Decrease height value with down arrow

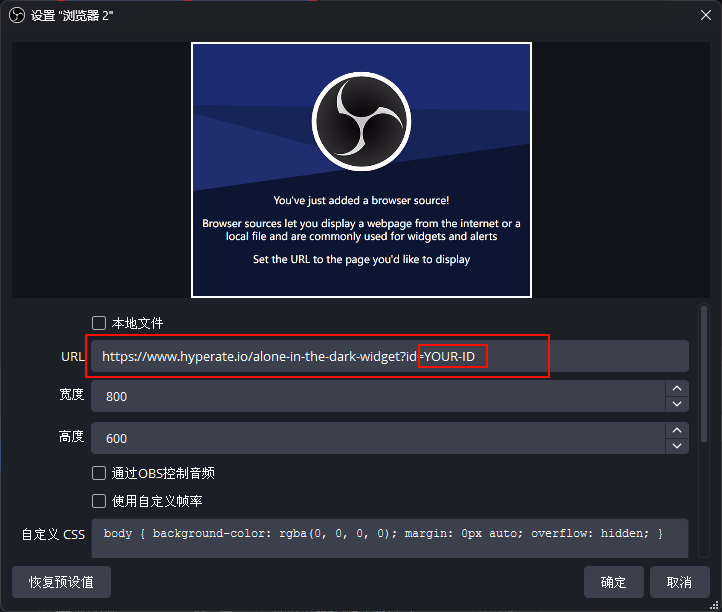tap(677, 446)
